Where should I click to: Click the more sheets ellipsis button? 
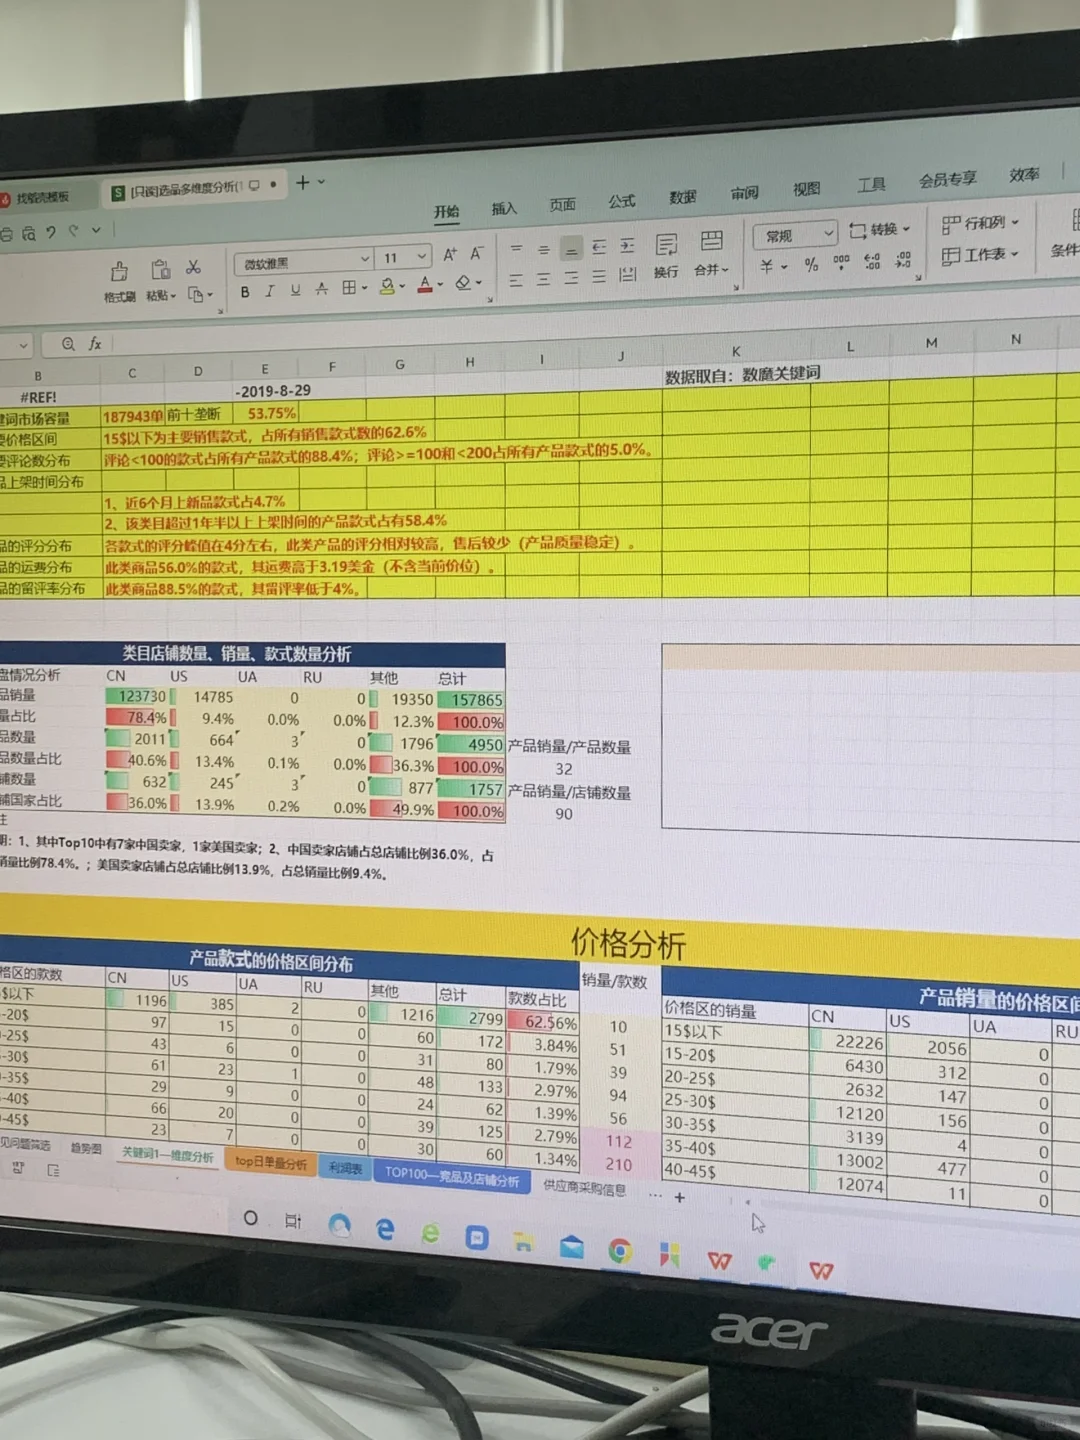[655, 1194]
